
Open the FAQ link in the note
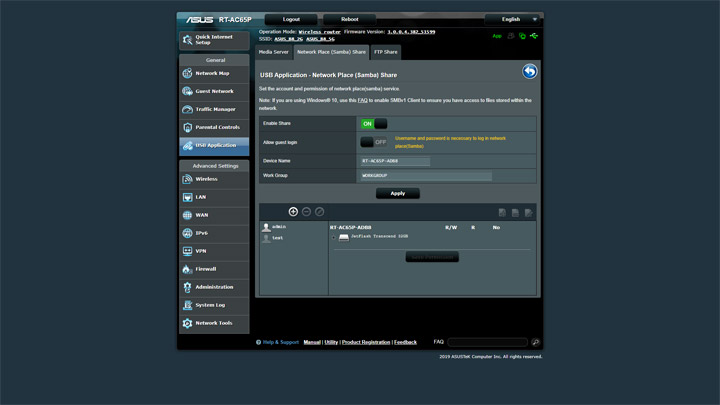(x=363, y=100)
